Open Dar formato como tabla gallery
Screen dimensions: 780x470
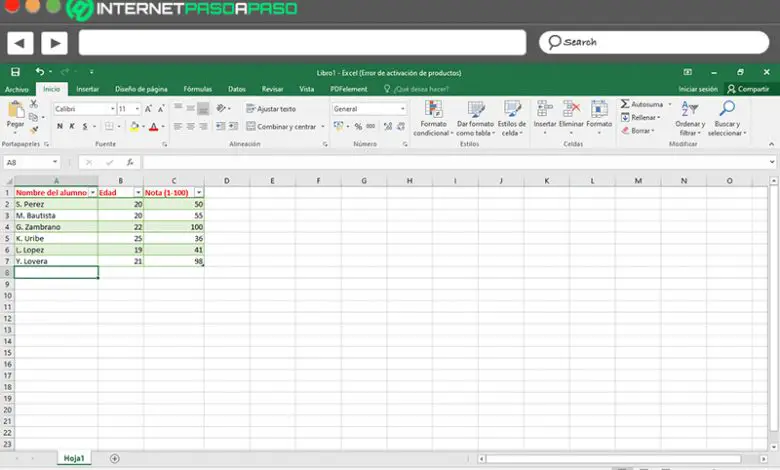pyautogui.click(x=476, y=118)
